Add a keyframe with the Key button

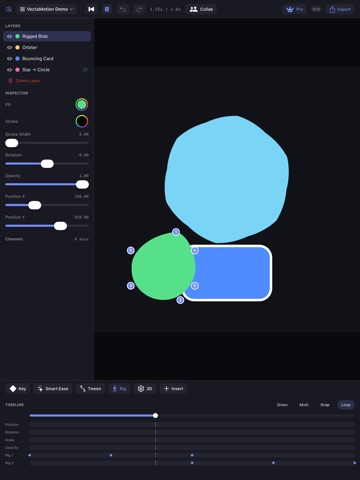click(x=18, y=389)
